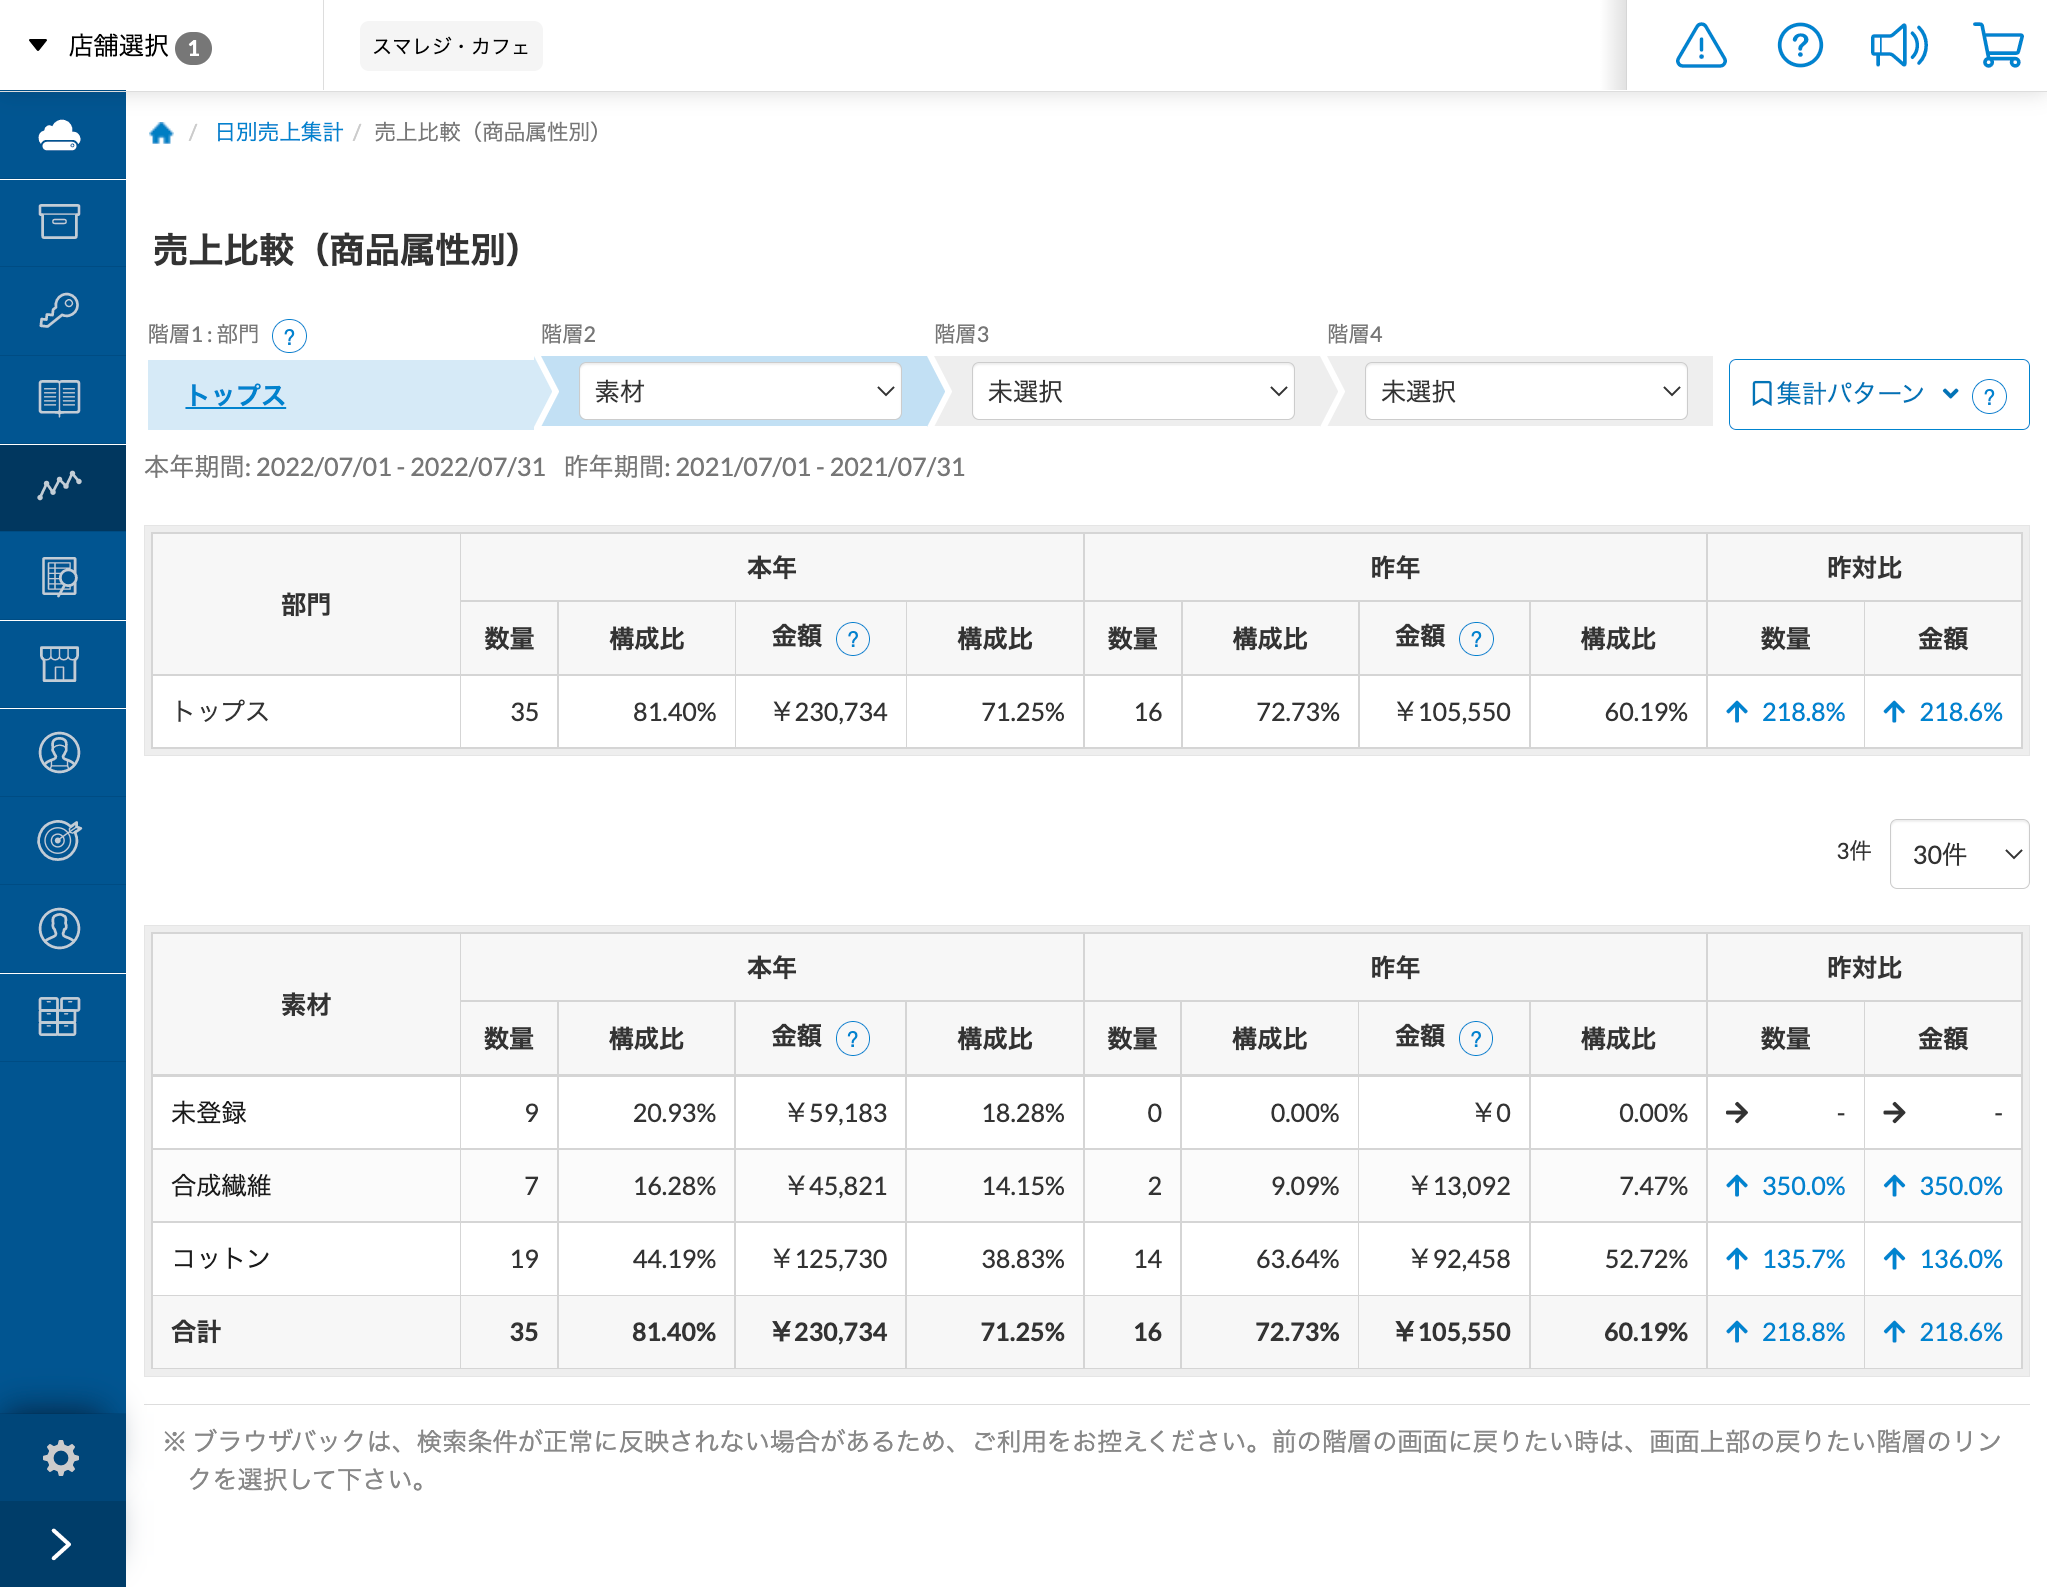Viewport: 2047px width, 1587px height.
Task: Expand sidebar with bottom chevron arrow
Action: click(60, 1544)
